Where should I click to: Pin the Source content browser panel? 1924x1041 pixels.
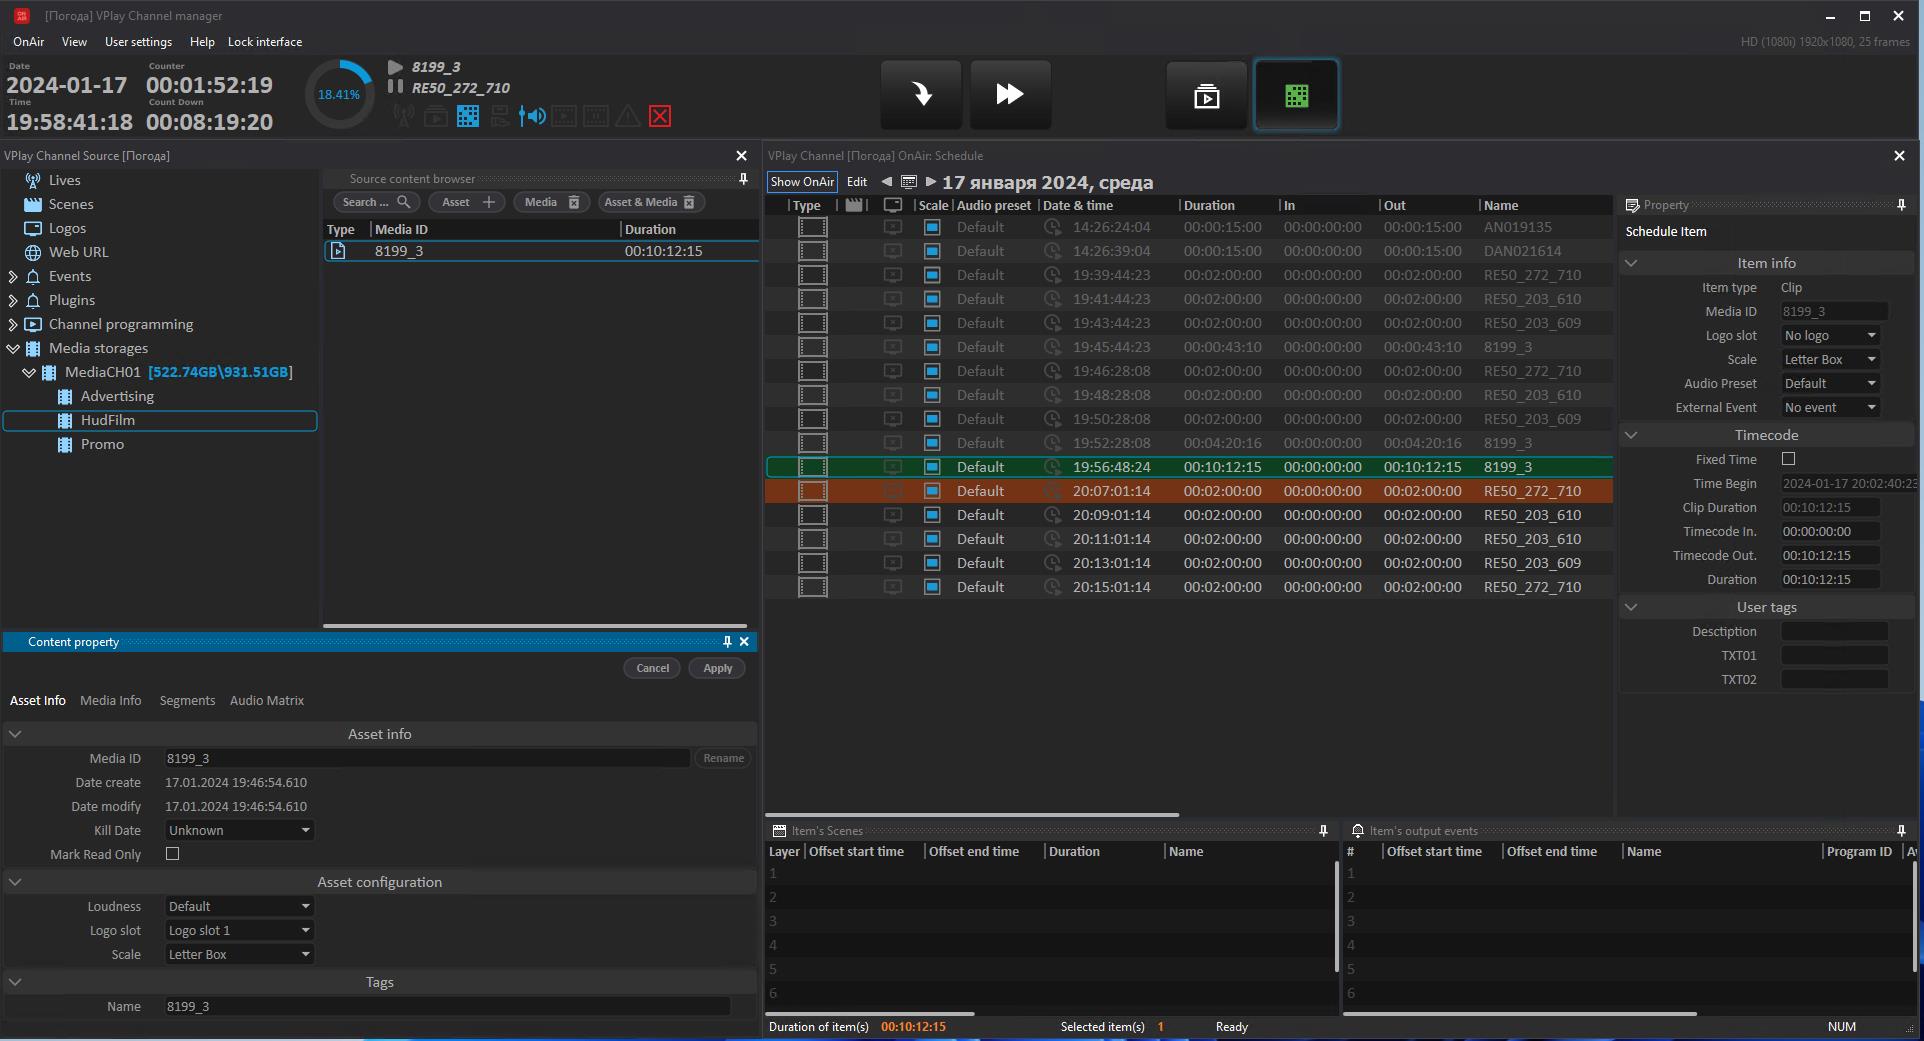(x=743, y=179)
